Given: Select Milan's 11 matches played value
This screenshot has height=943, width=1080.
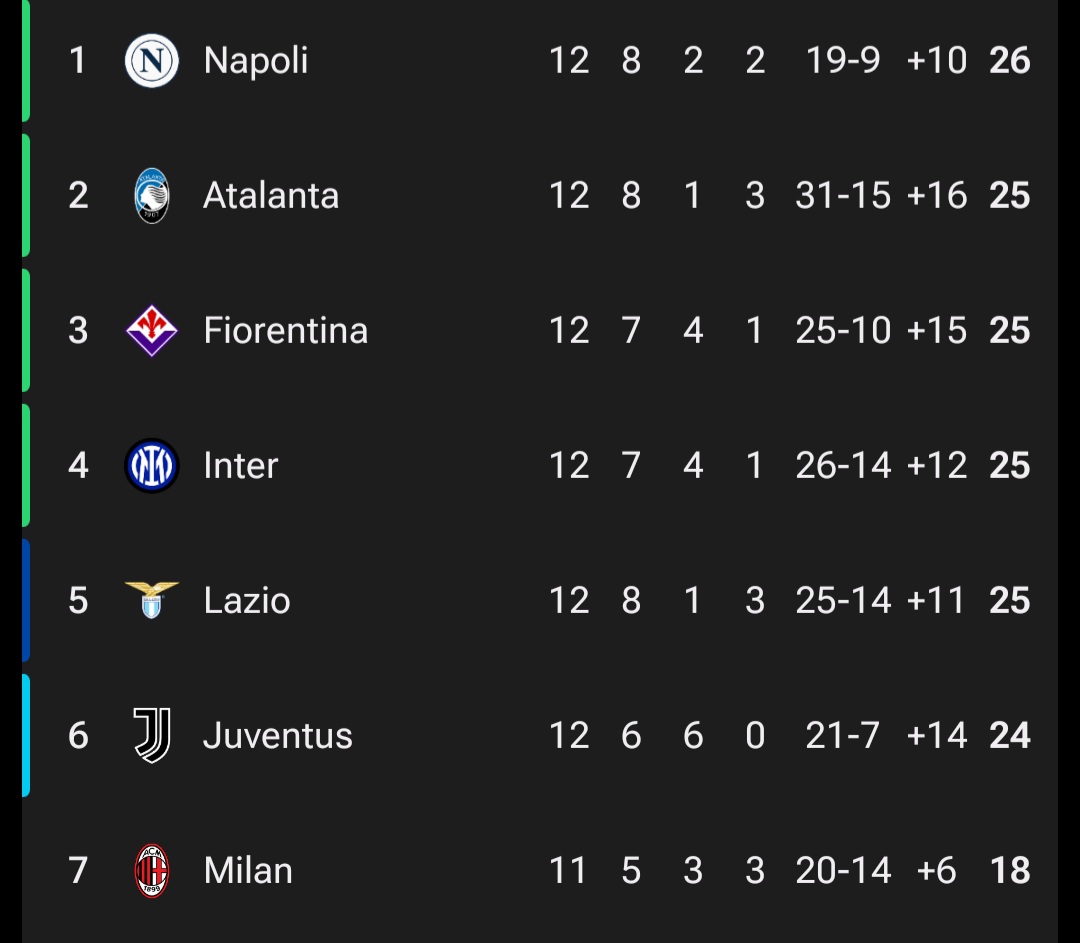Looking at the screenshot, I should pos(568,871).
